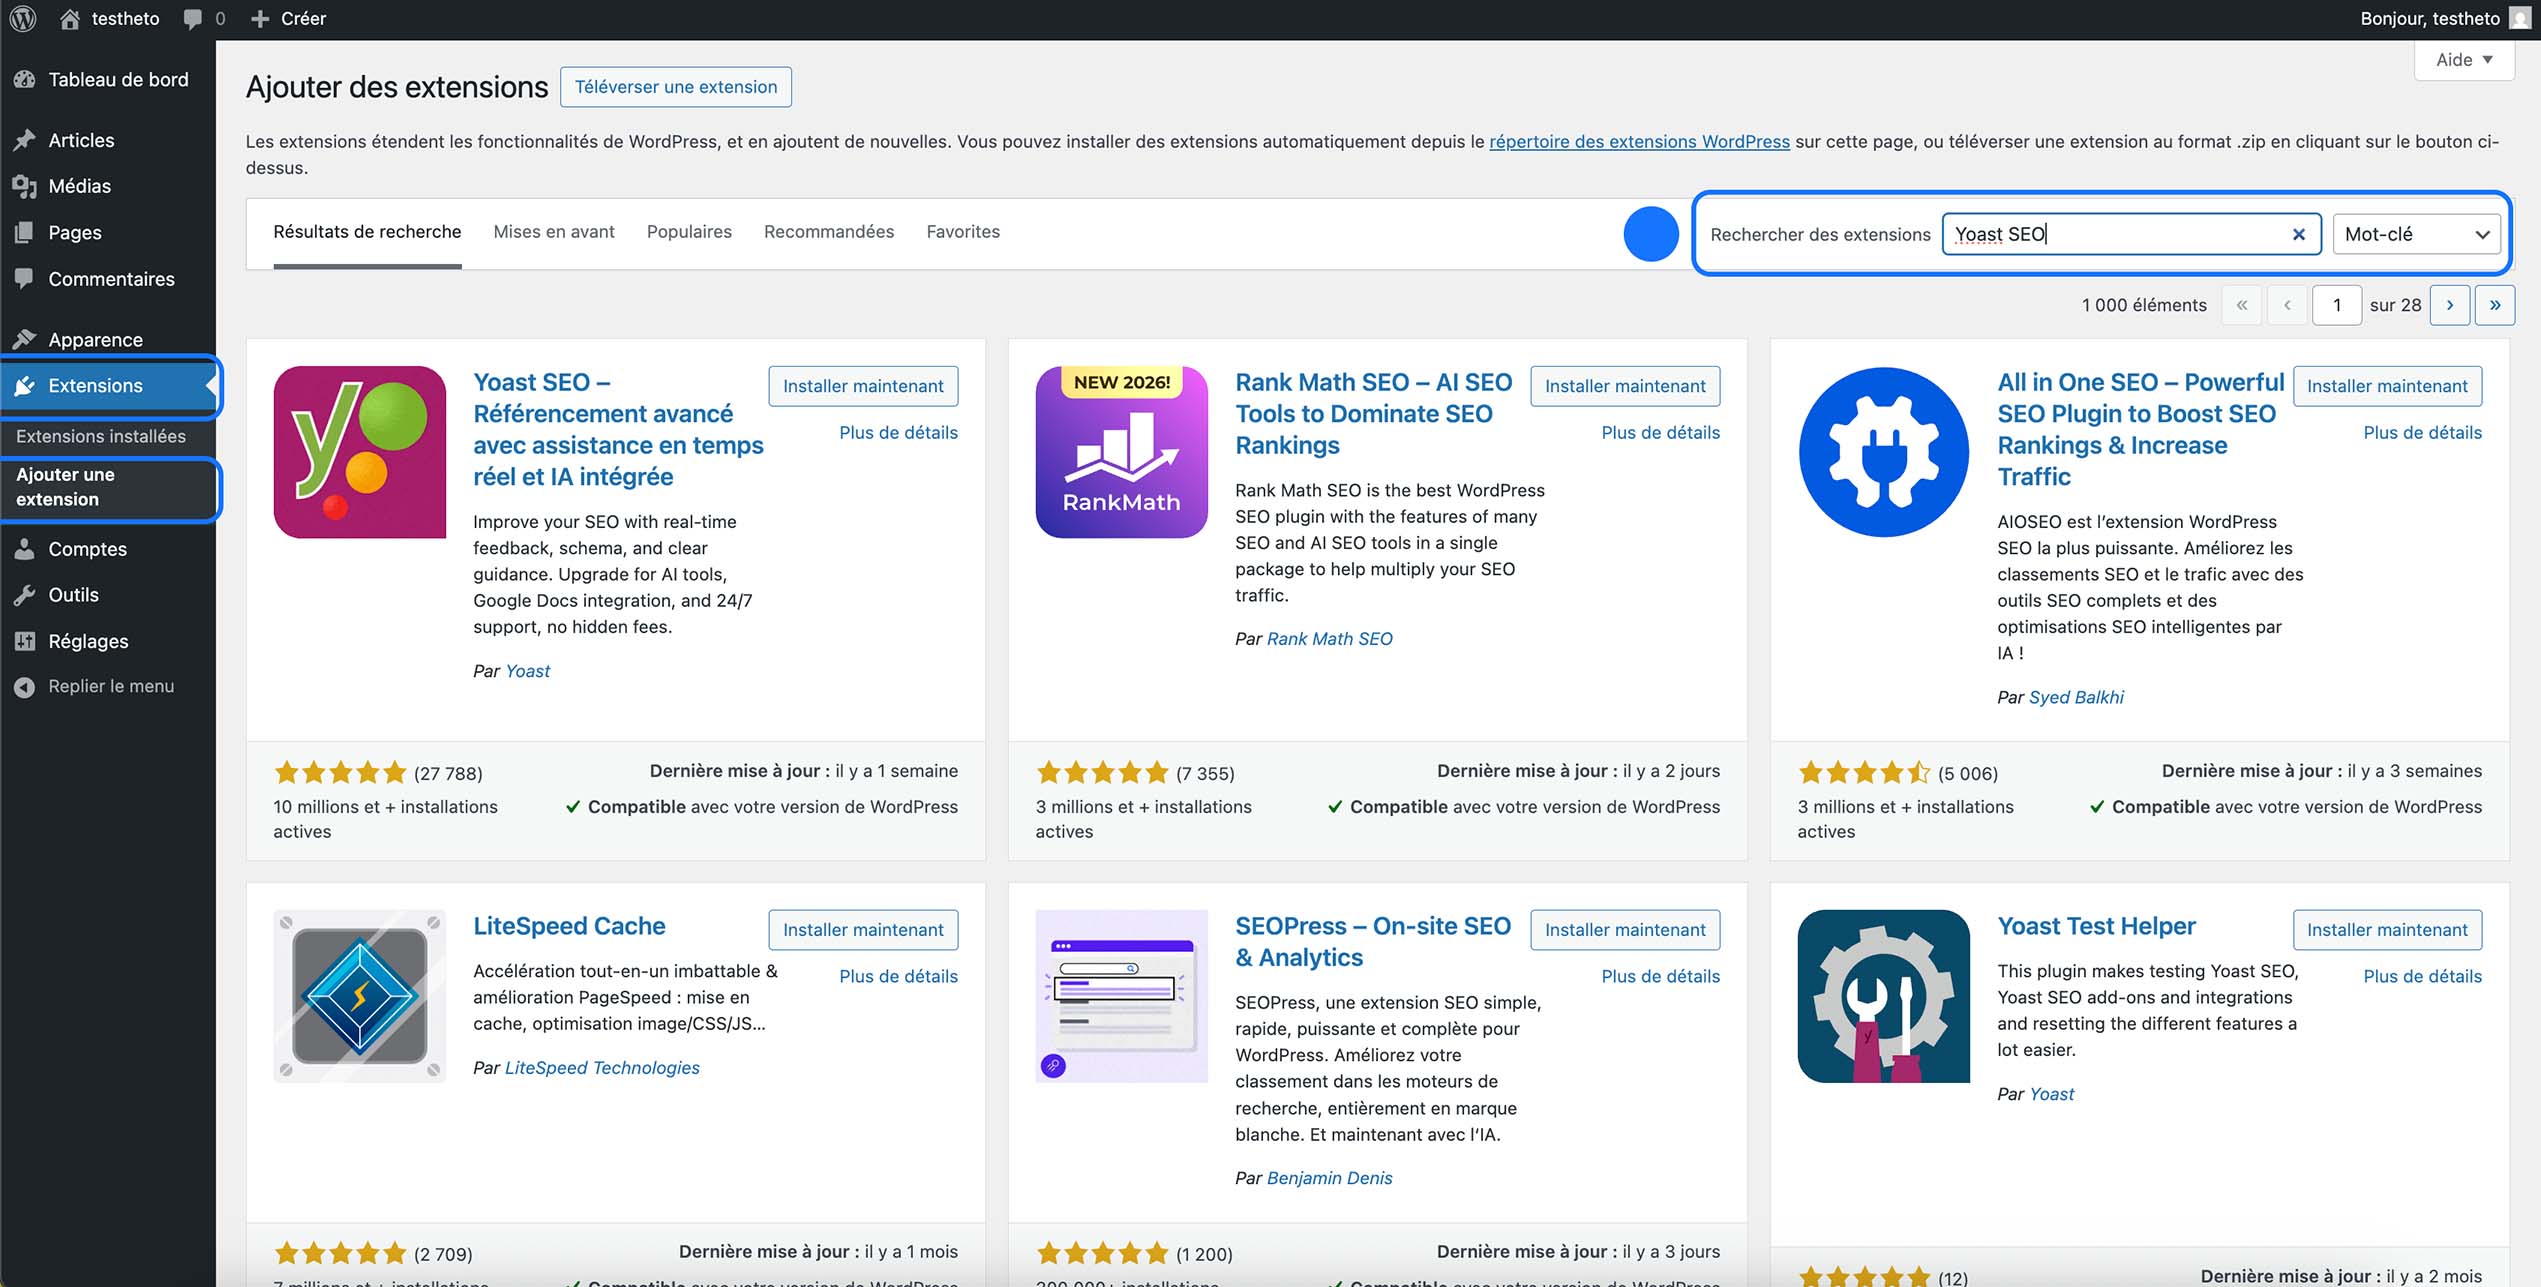Jump to the last page with the » chevron
Image resolution: width=2541 pixels, height=1287 pixels.
pos(2495,305)
